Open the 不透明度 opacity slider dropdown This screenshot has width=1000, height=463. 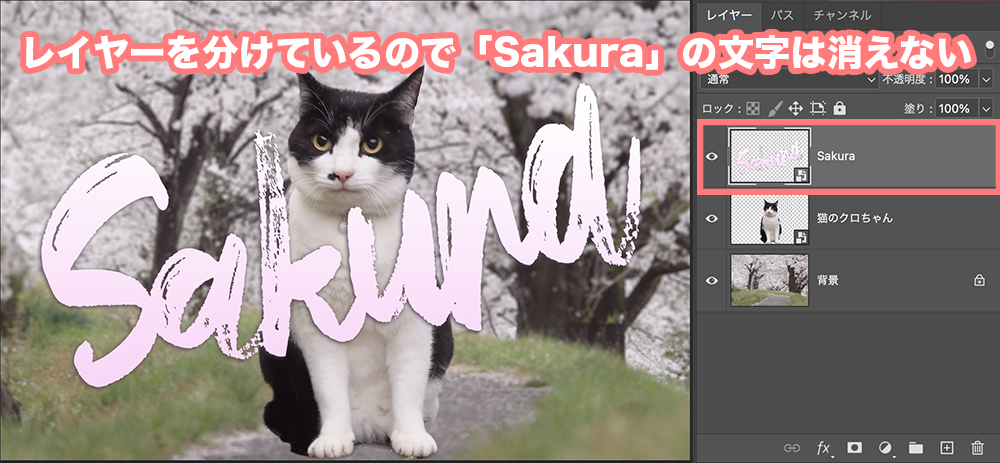tap(988, 80)
